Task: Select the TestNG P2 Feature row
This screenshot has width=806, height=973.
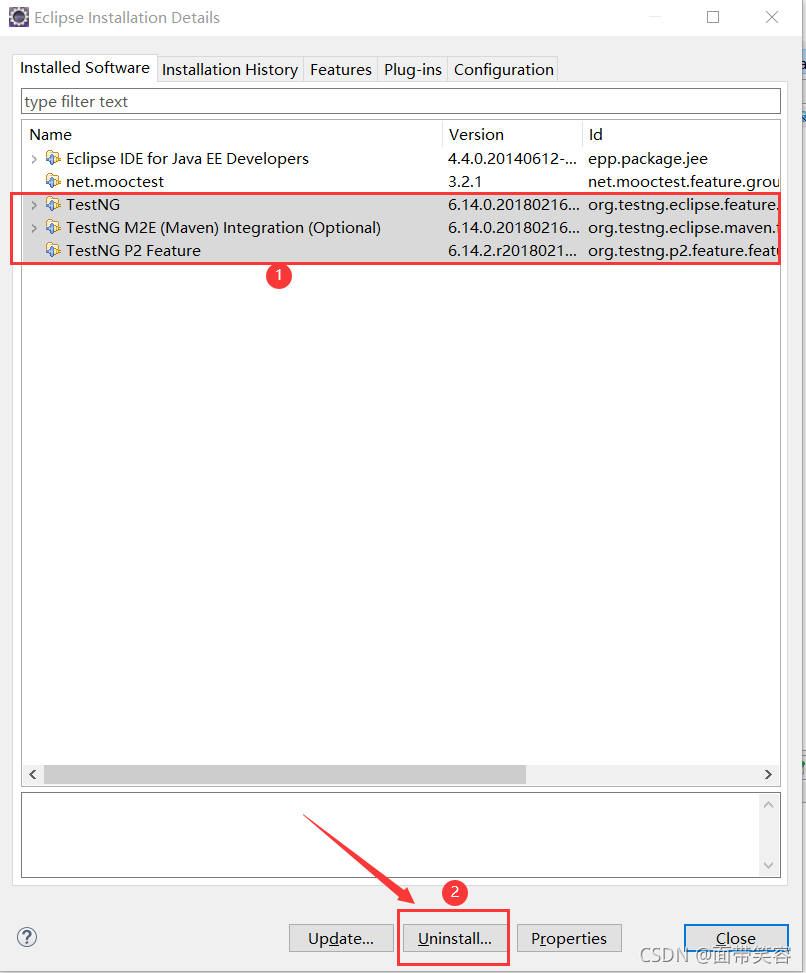Action: (x=401, y=250)
